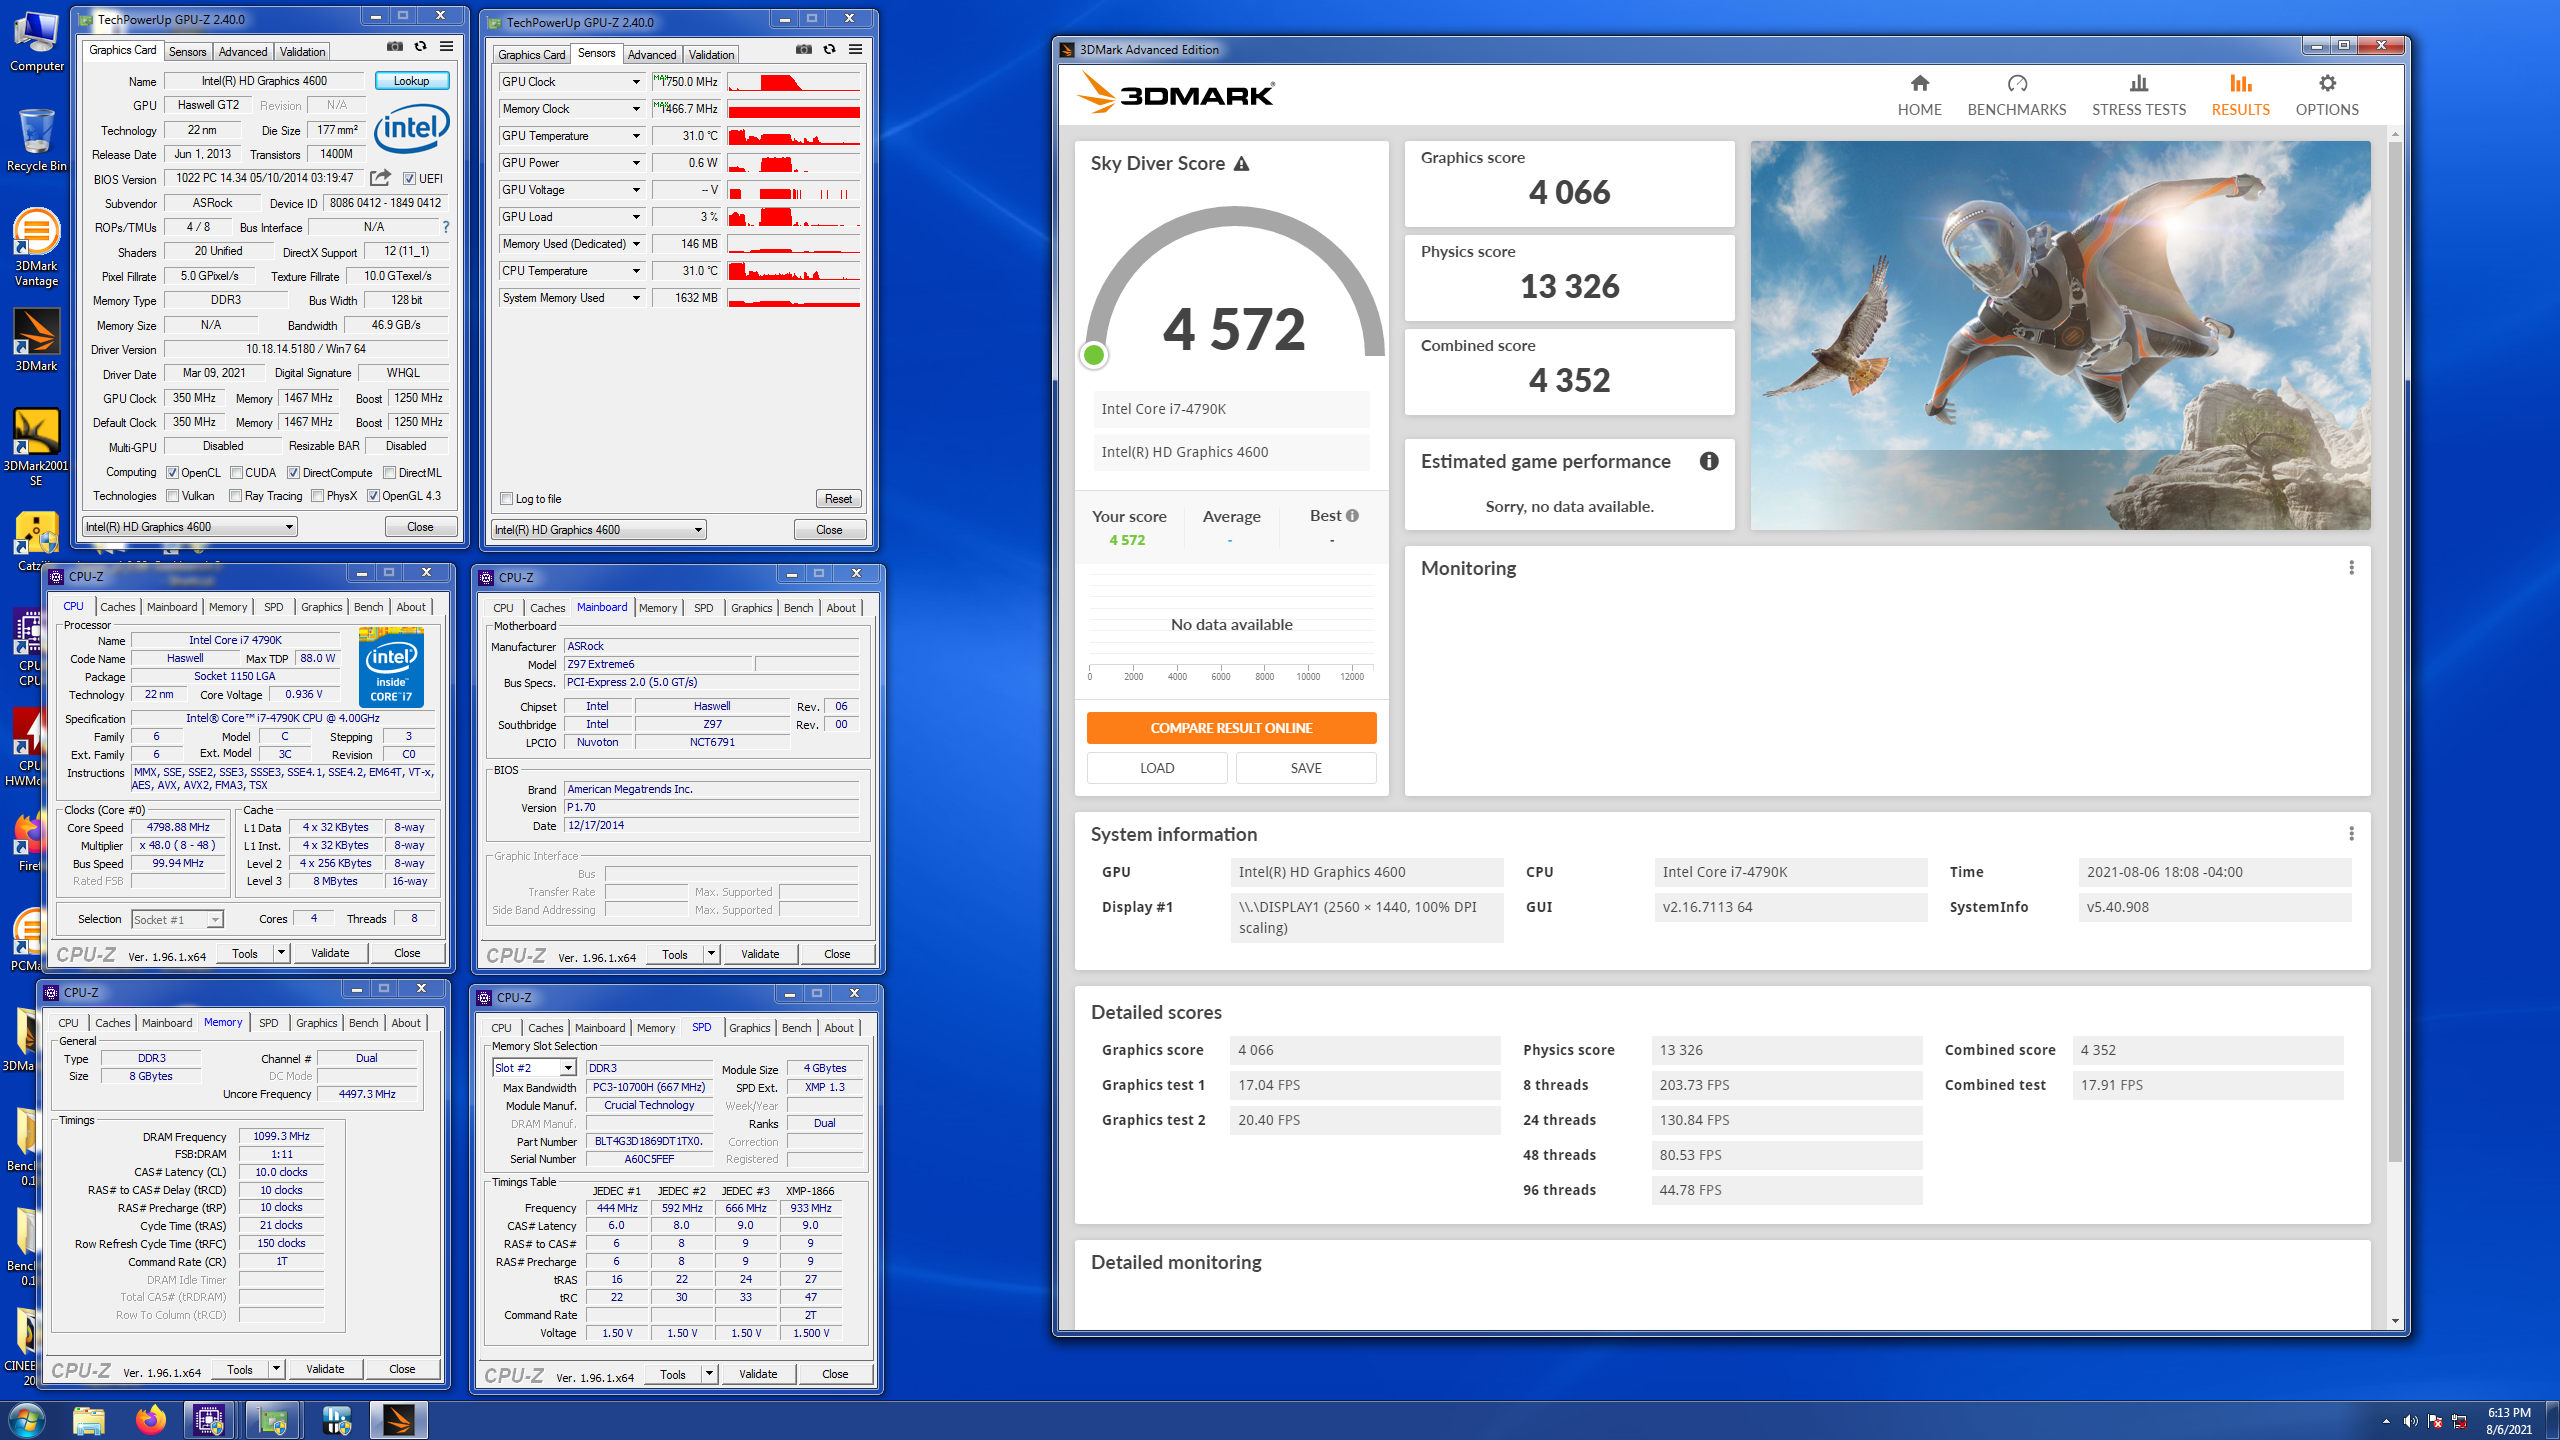This screenshot has height=1440, width=2560.
Task: Open the 3DMark HOME section
Action: click(1919, 96)
